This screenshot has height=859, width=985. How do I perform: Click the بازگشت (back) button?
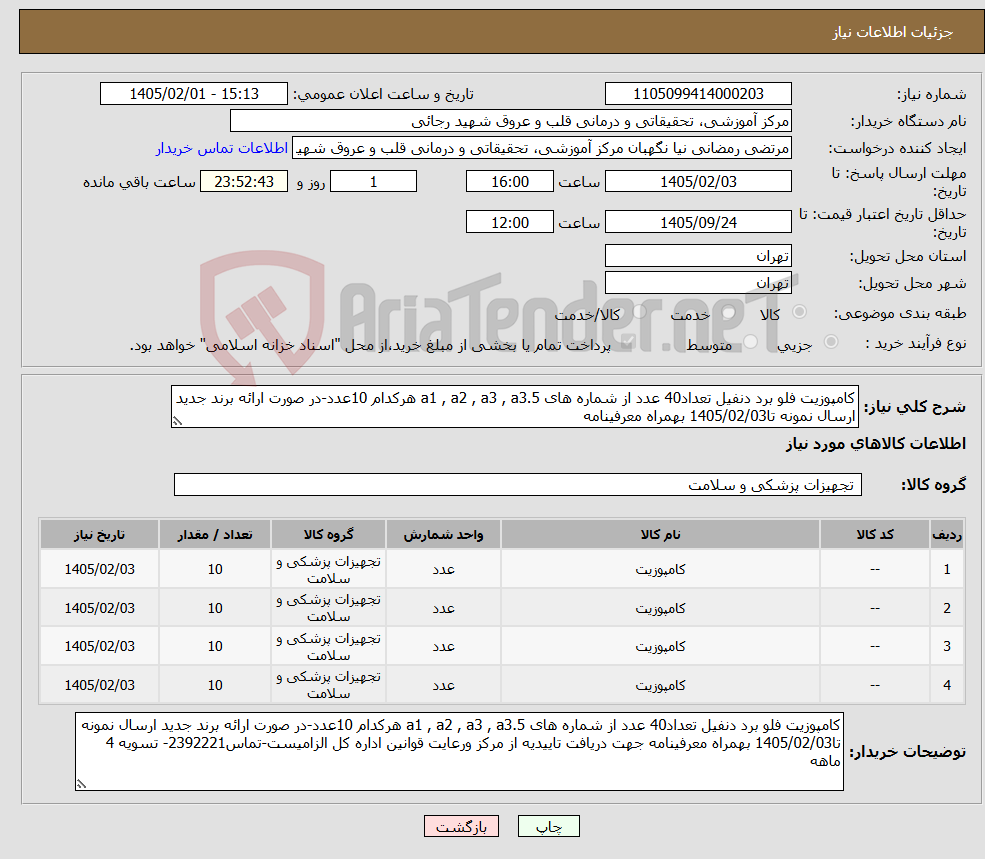[461, 826]
